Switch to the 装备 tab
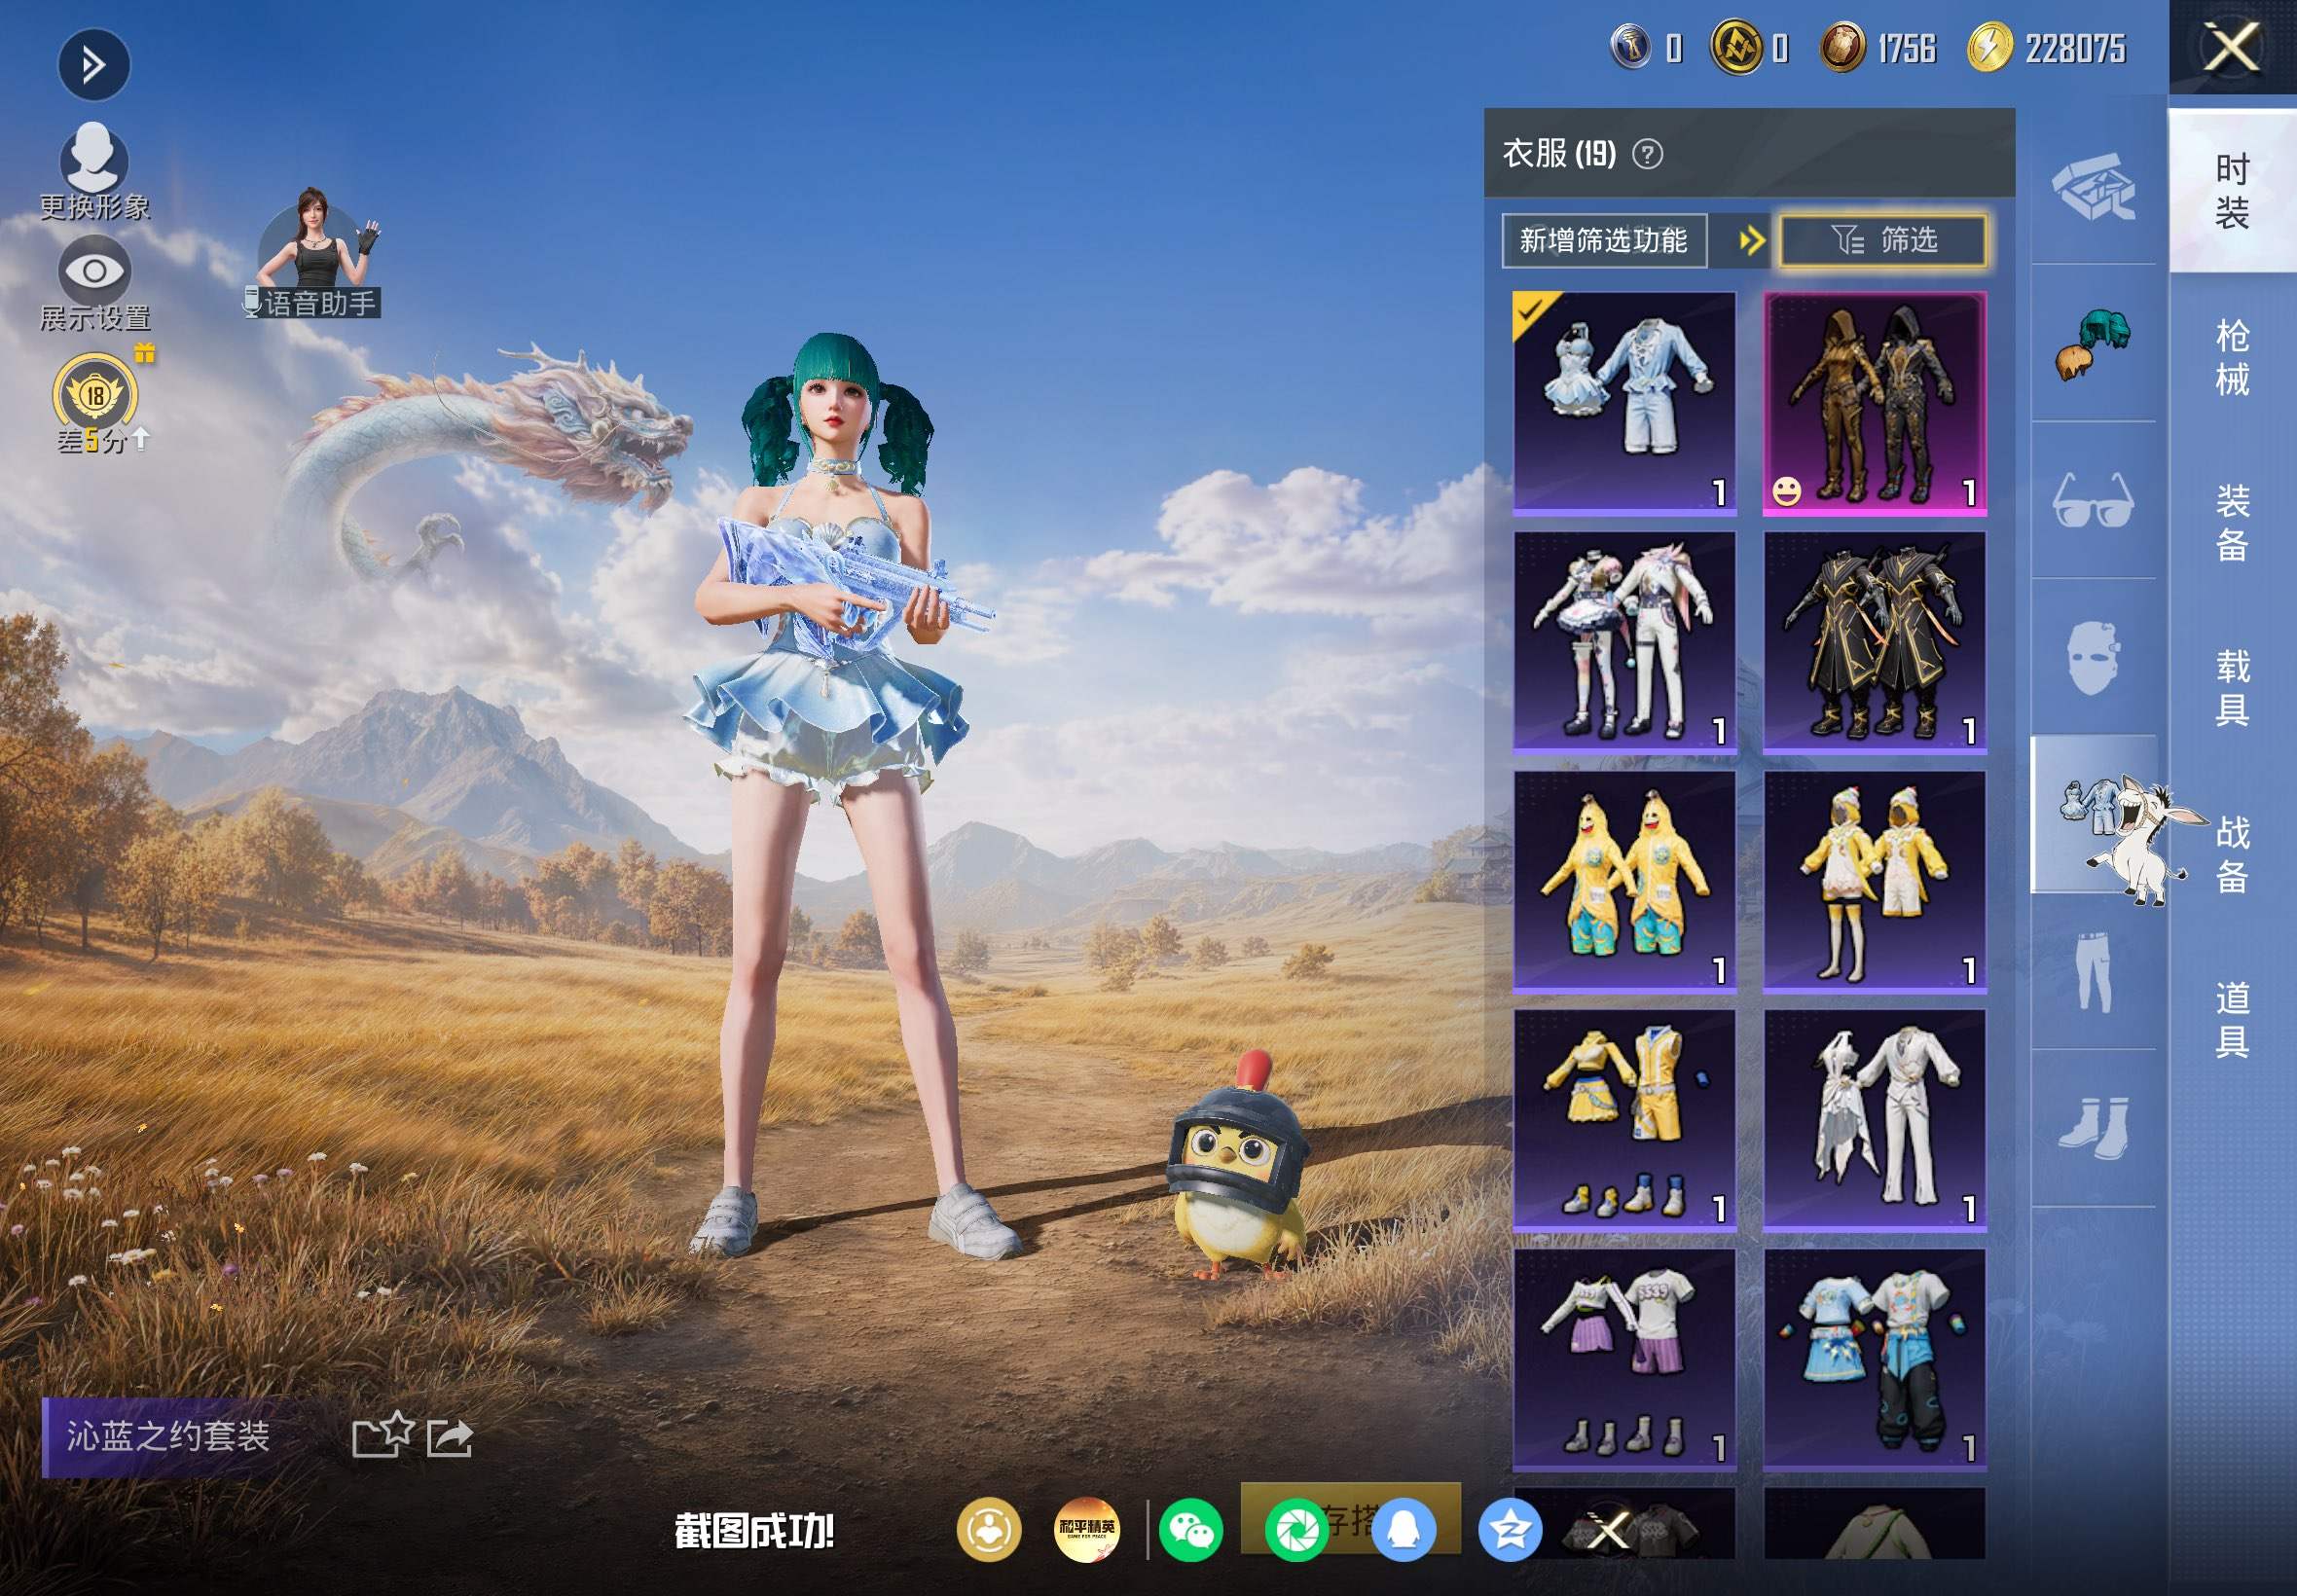 tap(2232, 523)
